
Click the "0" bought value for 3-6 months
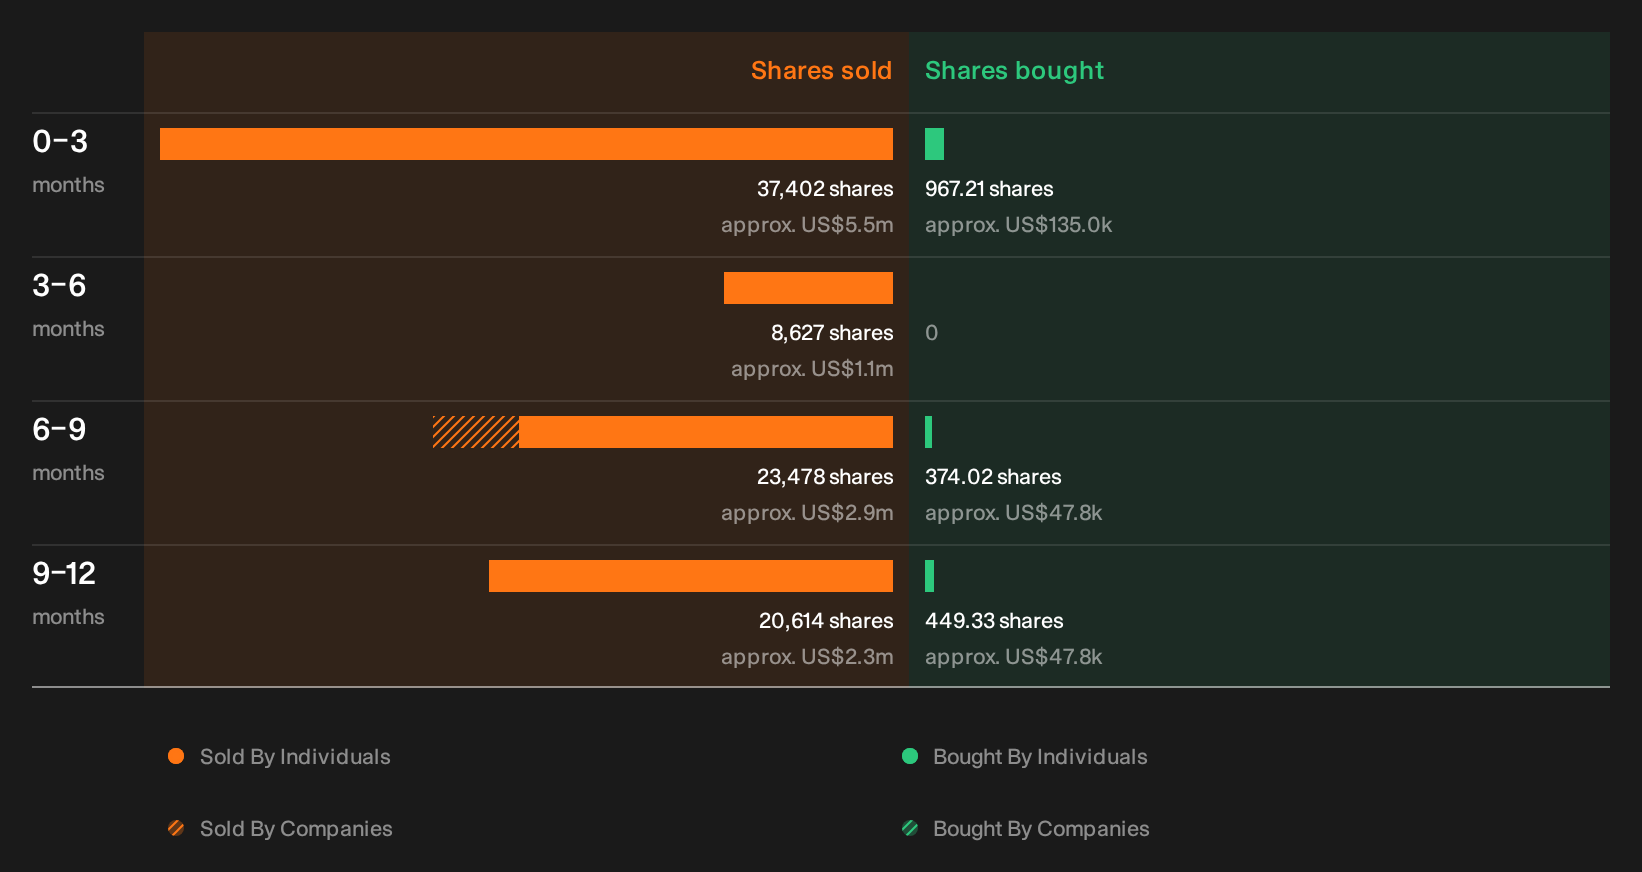932,333
